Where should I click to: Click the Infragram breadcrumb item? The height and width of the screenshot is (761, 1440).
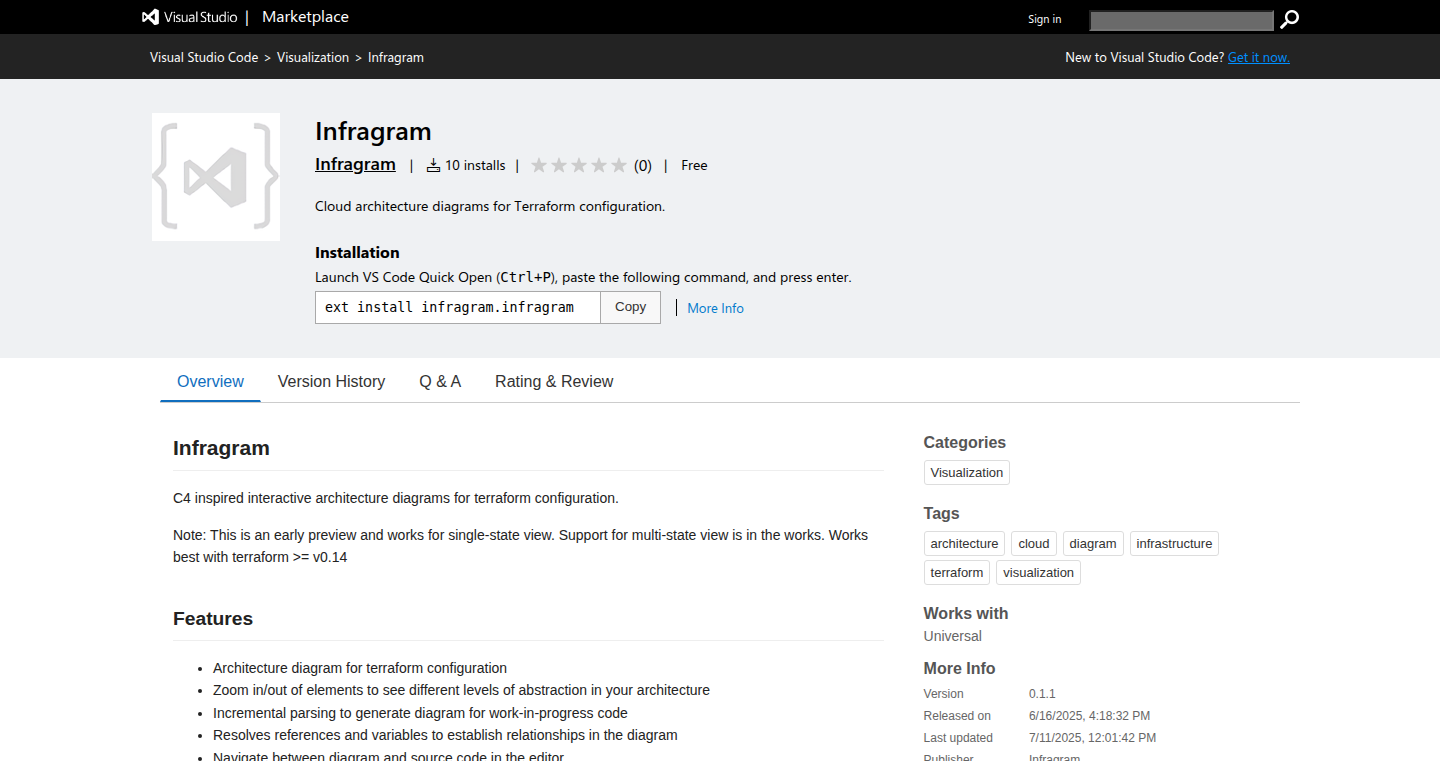tap(396, 57)
